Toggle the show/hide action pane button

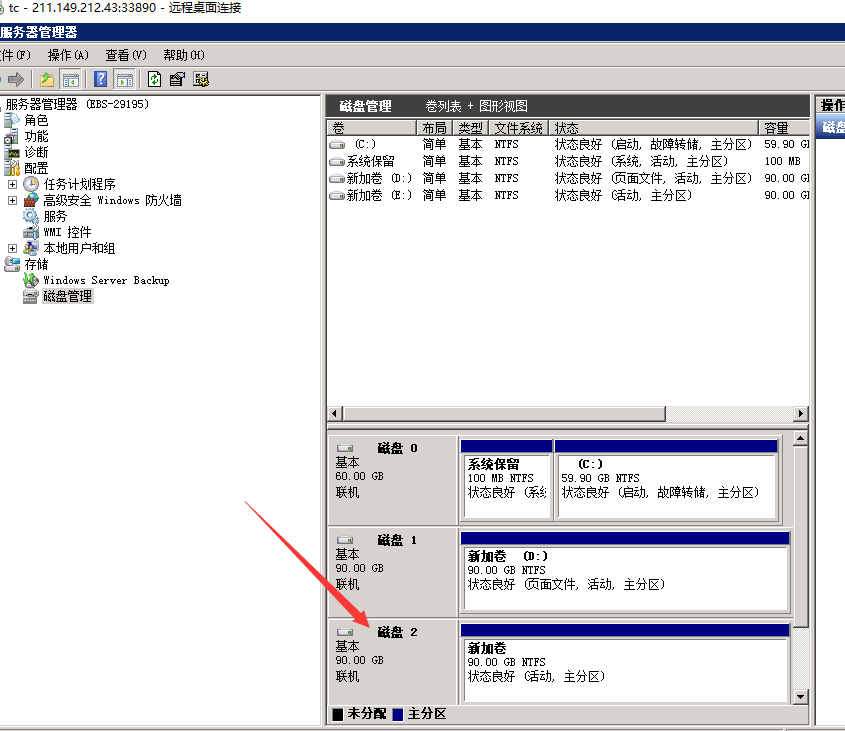click(x=125, y=79)
